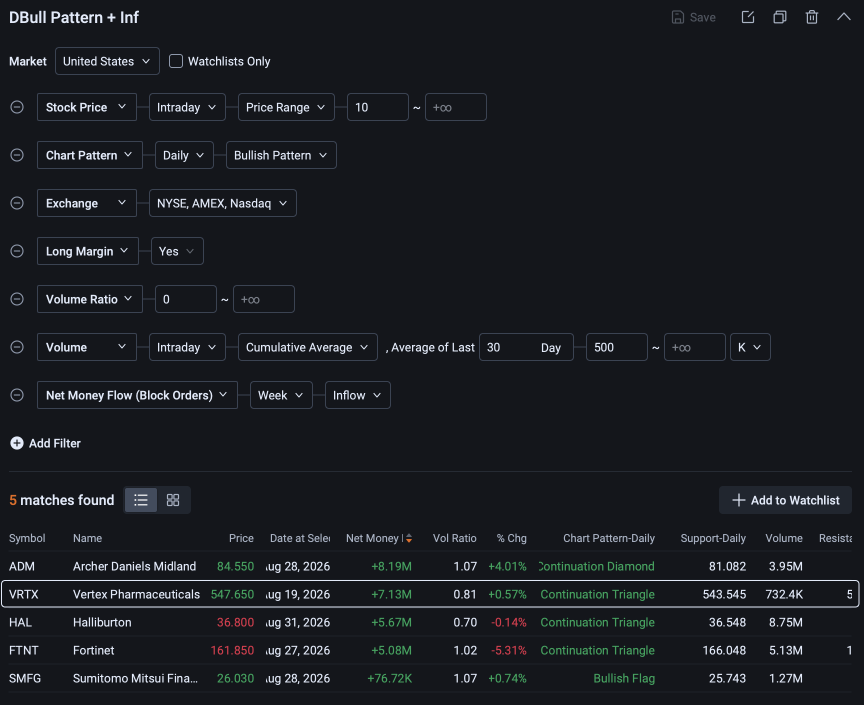Open the edit screener name icon
This screenshot has height=705, width=864.
coord(748,17)
